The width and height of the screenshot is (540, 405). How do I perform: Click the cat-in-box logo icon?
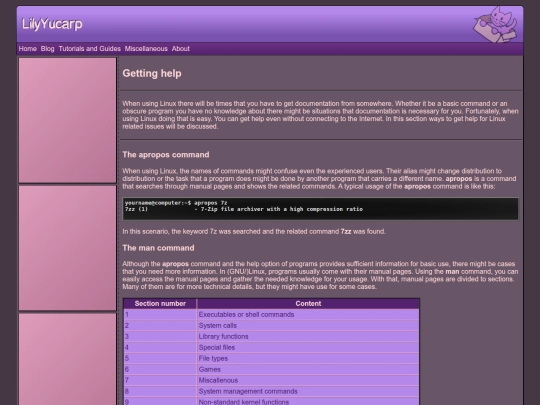click(x=495, y=24)
